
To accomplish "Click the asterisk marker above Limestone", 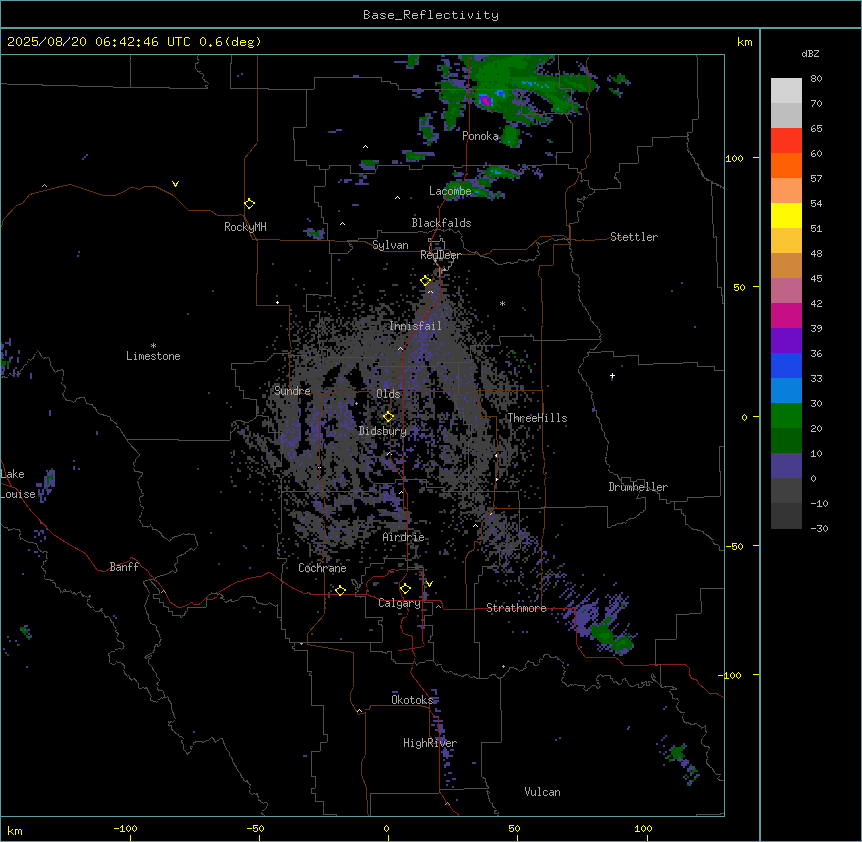I will click(153, 346).
